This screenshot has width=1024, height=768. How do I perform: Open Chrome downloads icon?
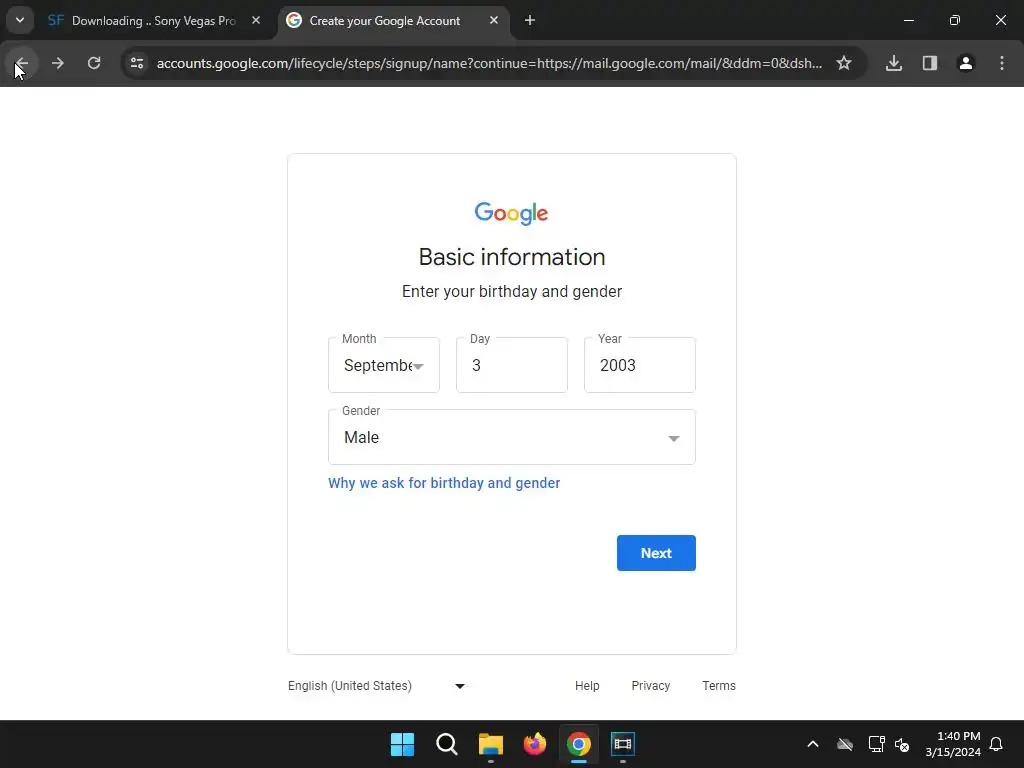click(893, 63)
